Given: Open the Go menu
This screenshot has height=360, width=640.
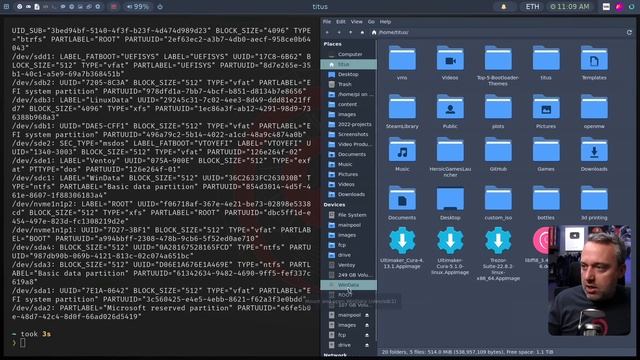Looking at the screenshot, I should click(371, 22).
